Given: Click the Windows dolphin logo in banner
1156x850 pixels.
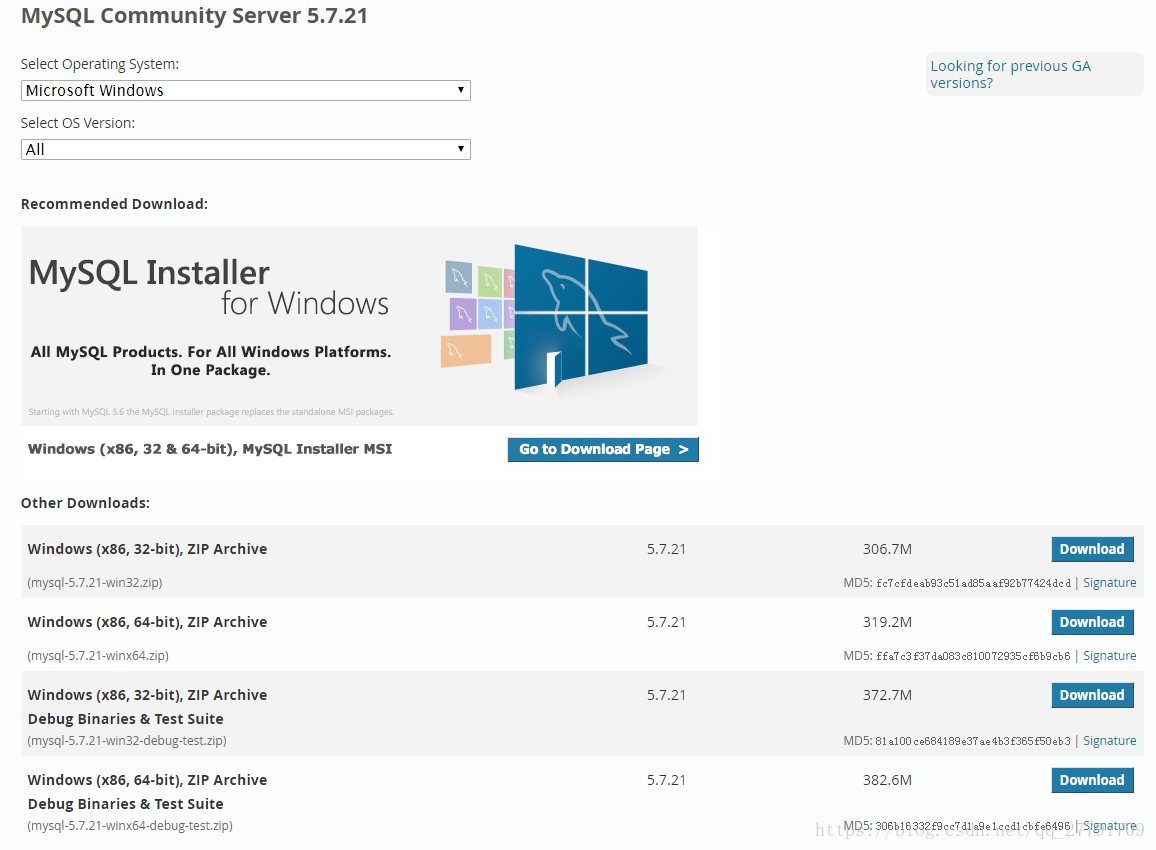Looking at the screenshot, I should point(581,317).
